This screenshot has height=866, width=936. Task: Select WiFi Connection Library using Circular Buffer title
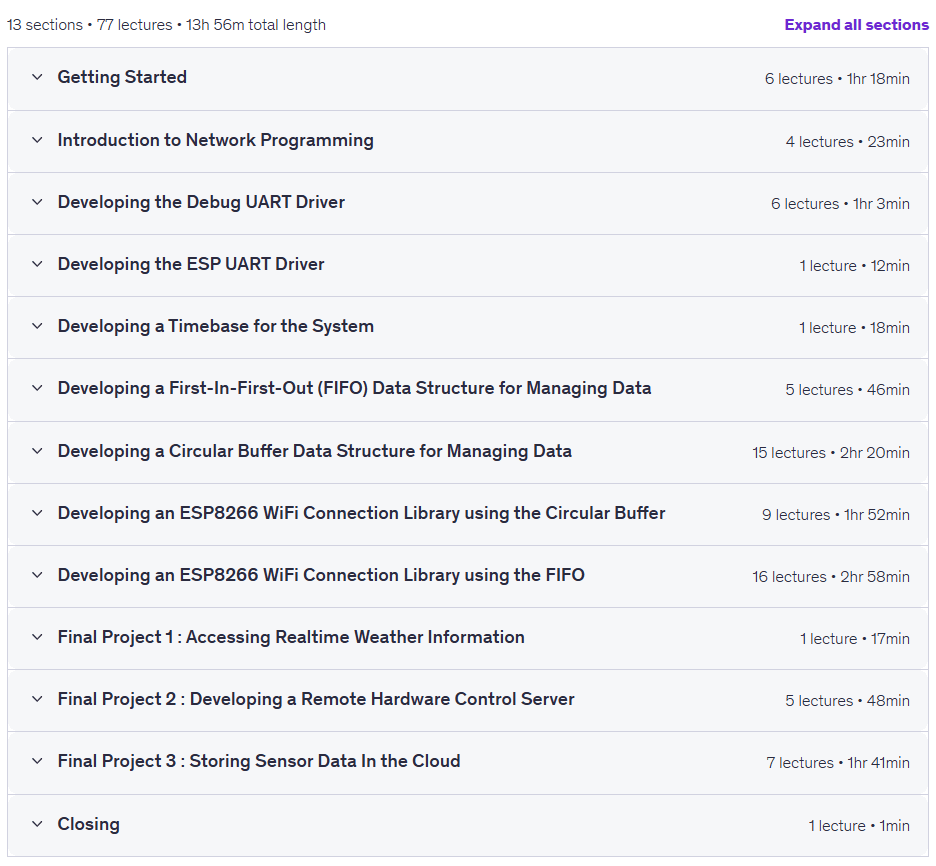click(x=361, y=513)
